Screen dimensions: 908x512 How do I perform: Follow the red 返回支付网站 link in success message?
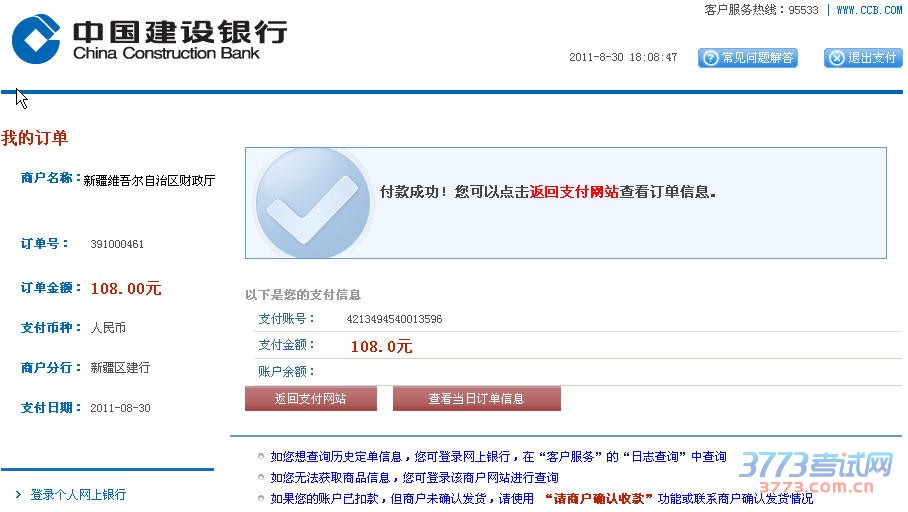coord(574,192)
